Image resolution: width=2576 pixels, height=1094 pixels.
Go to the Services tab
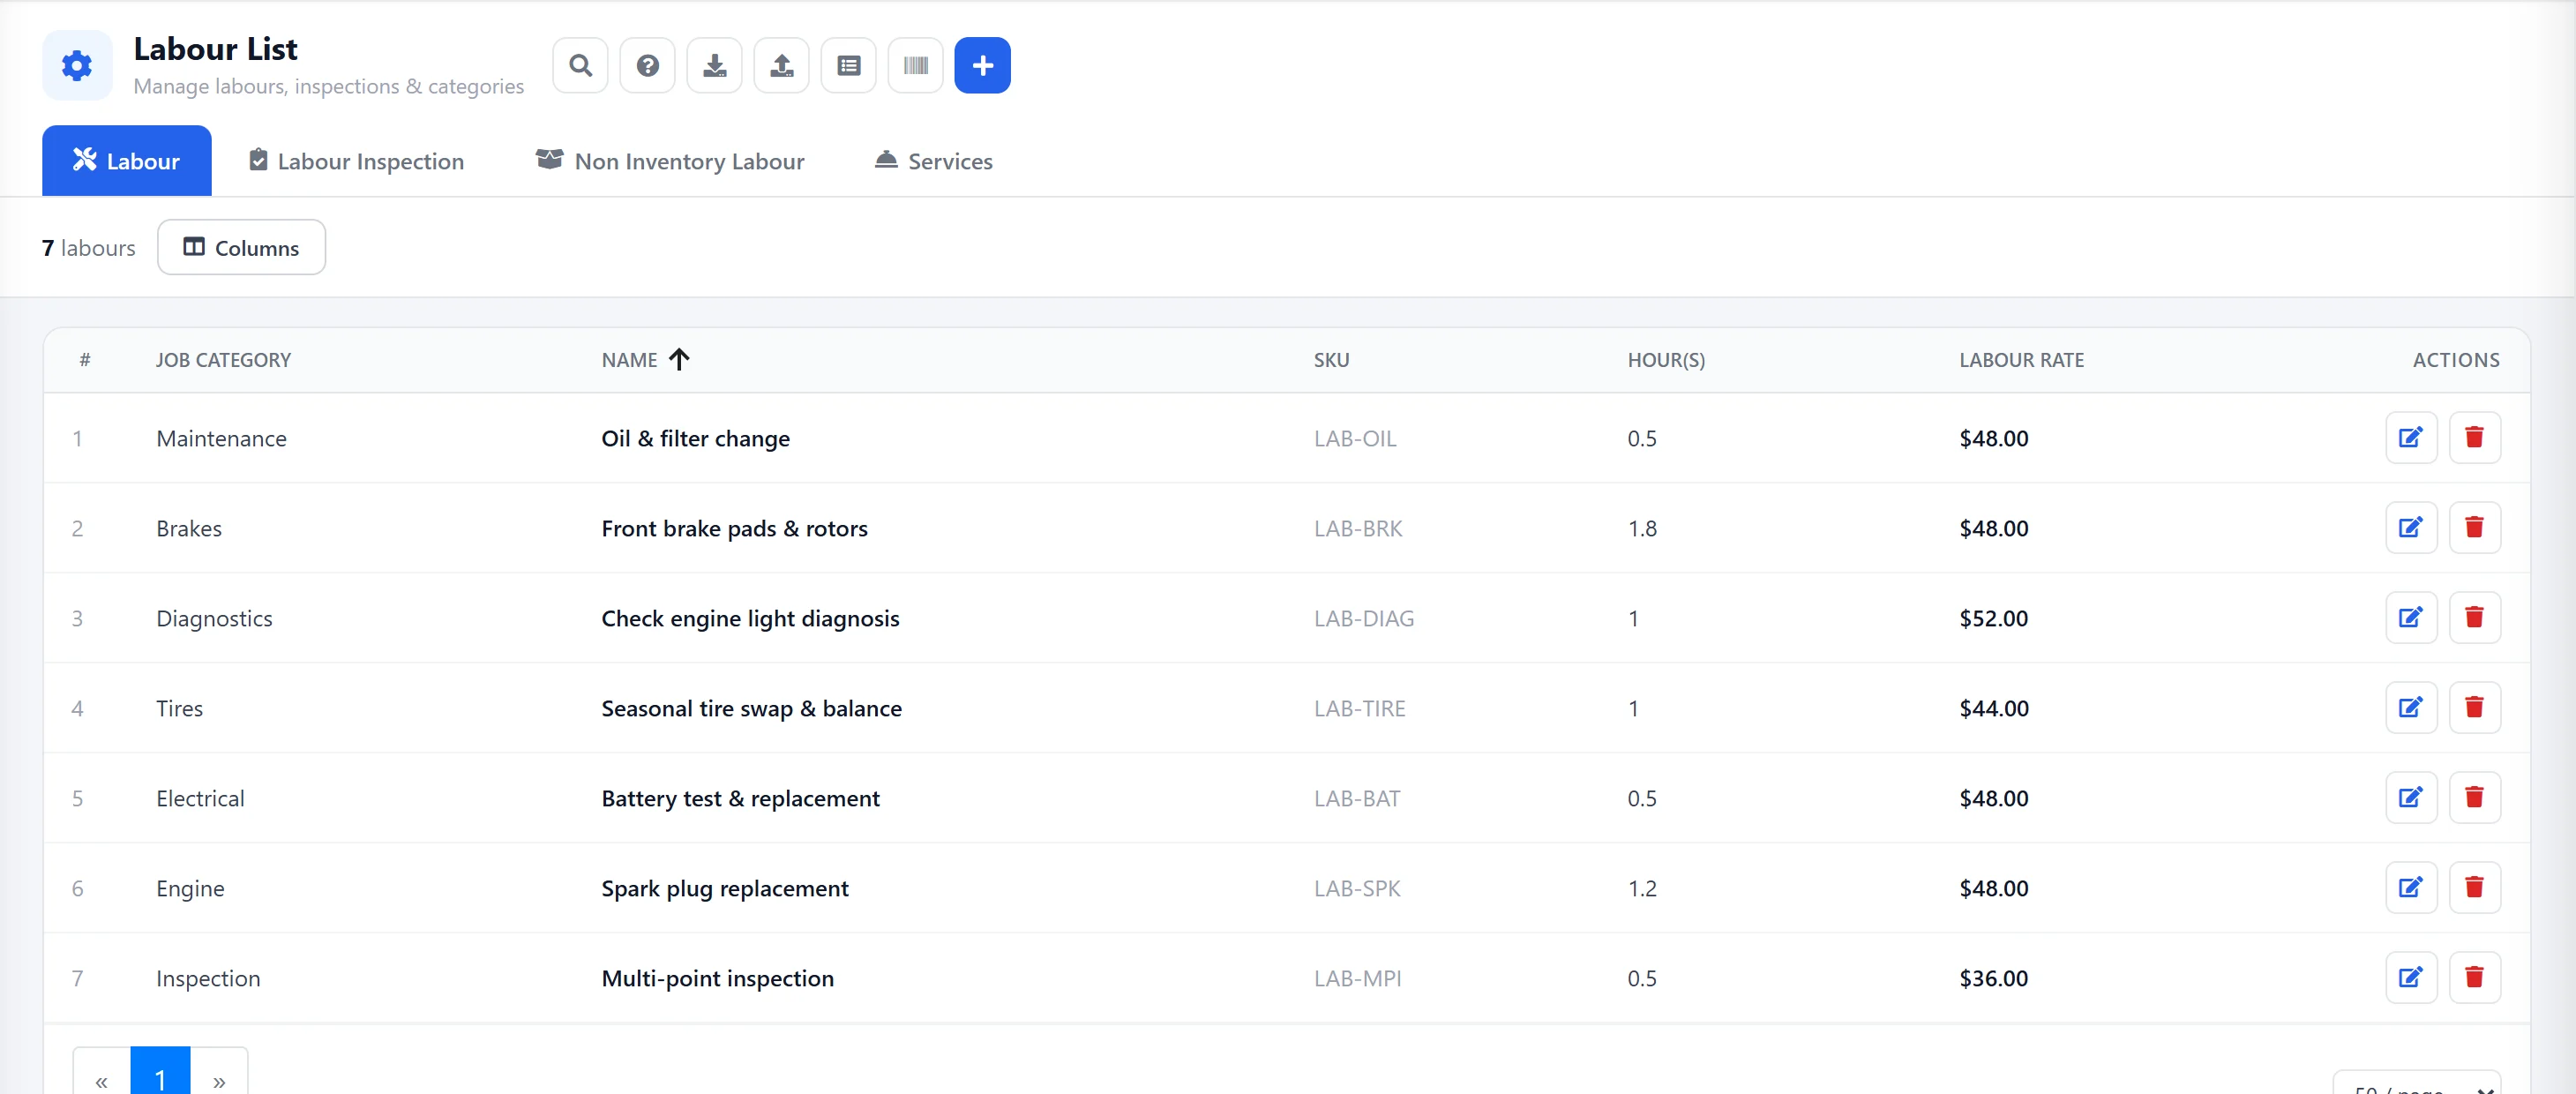(934, 160)
